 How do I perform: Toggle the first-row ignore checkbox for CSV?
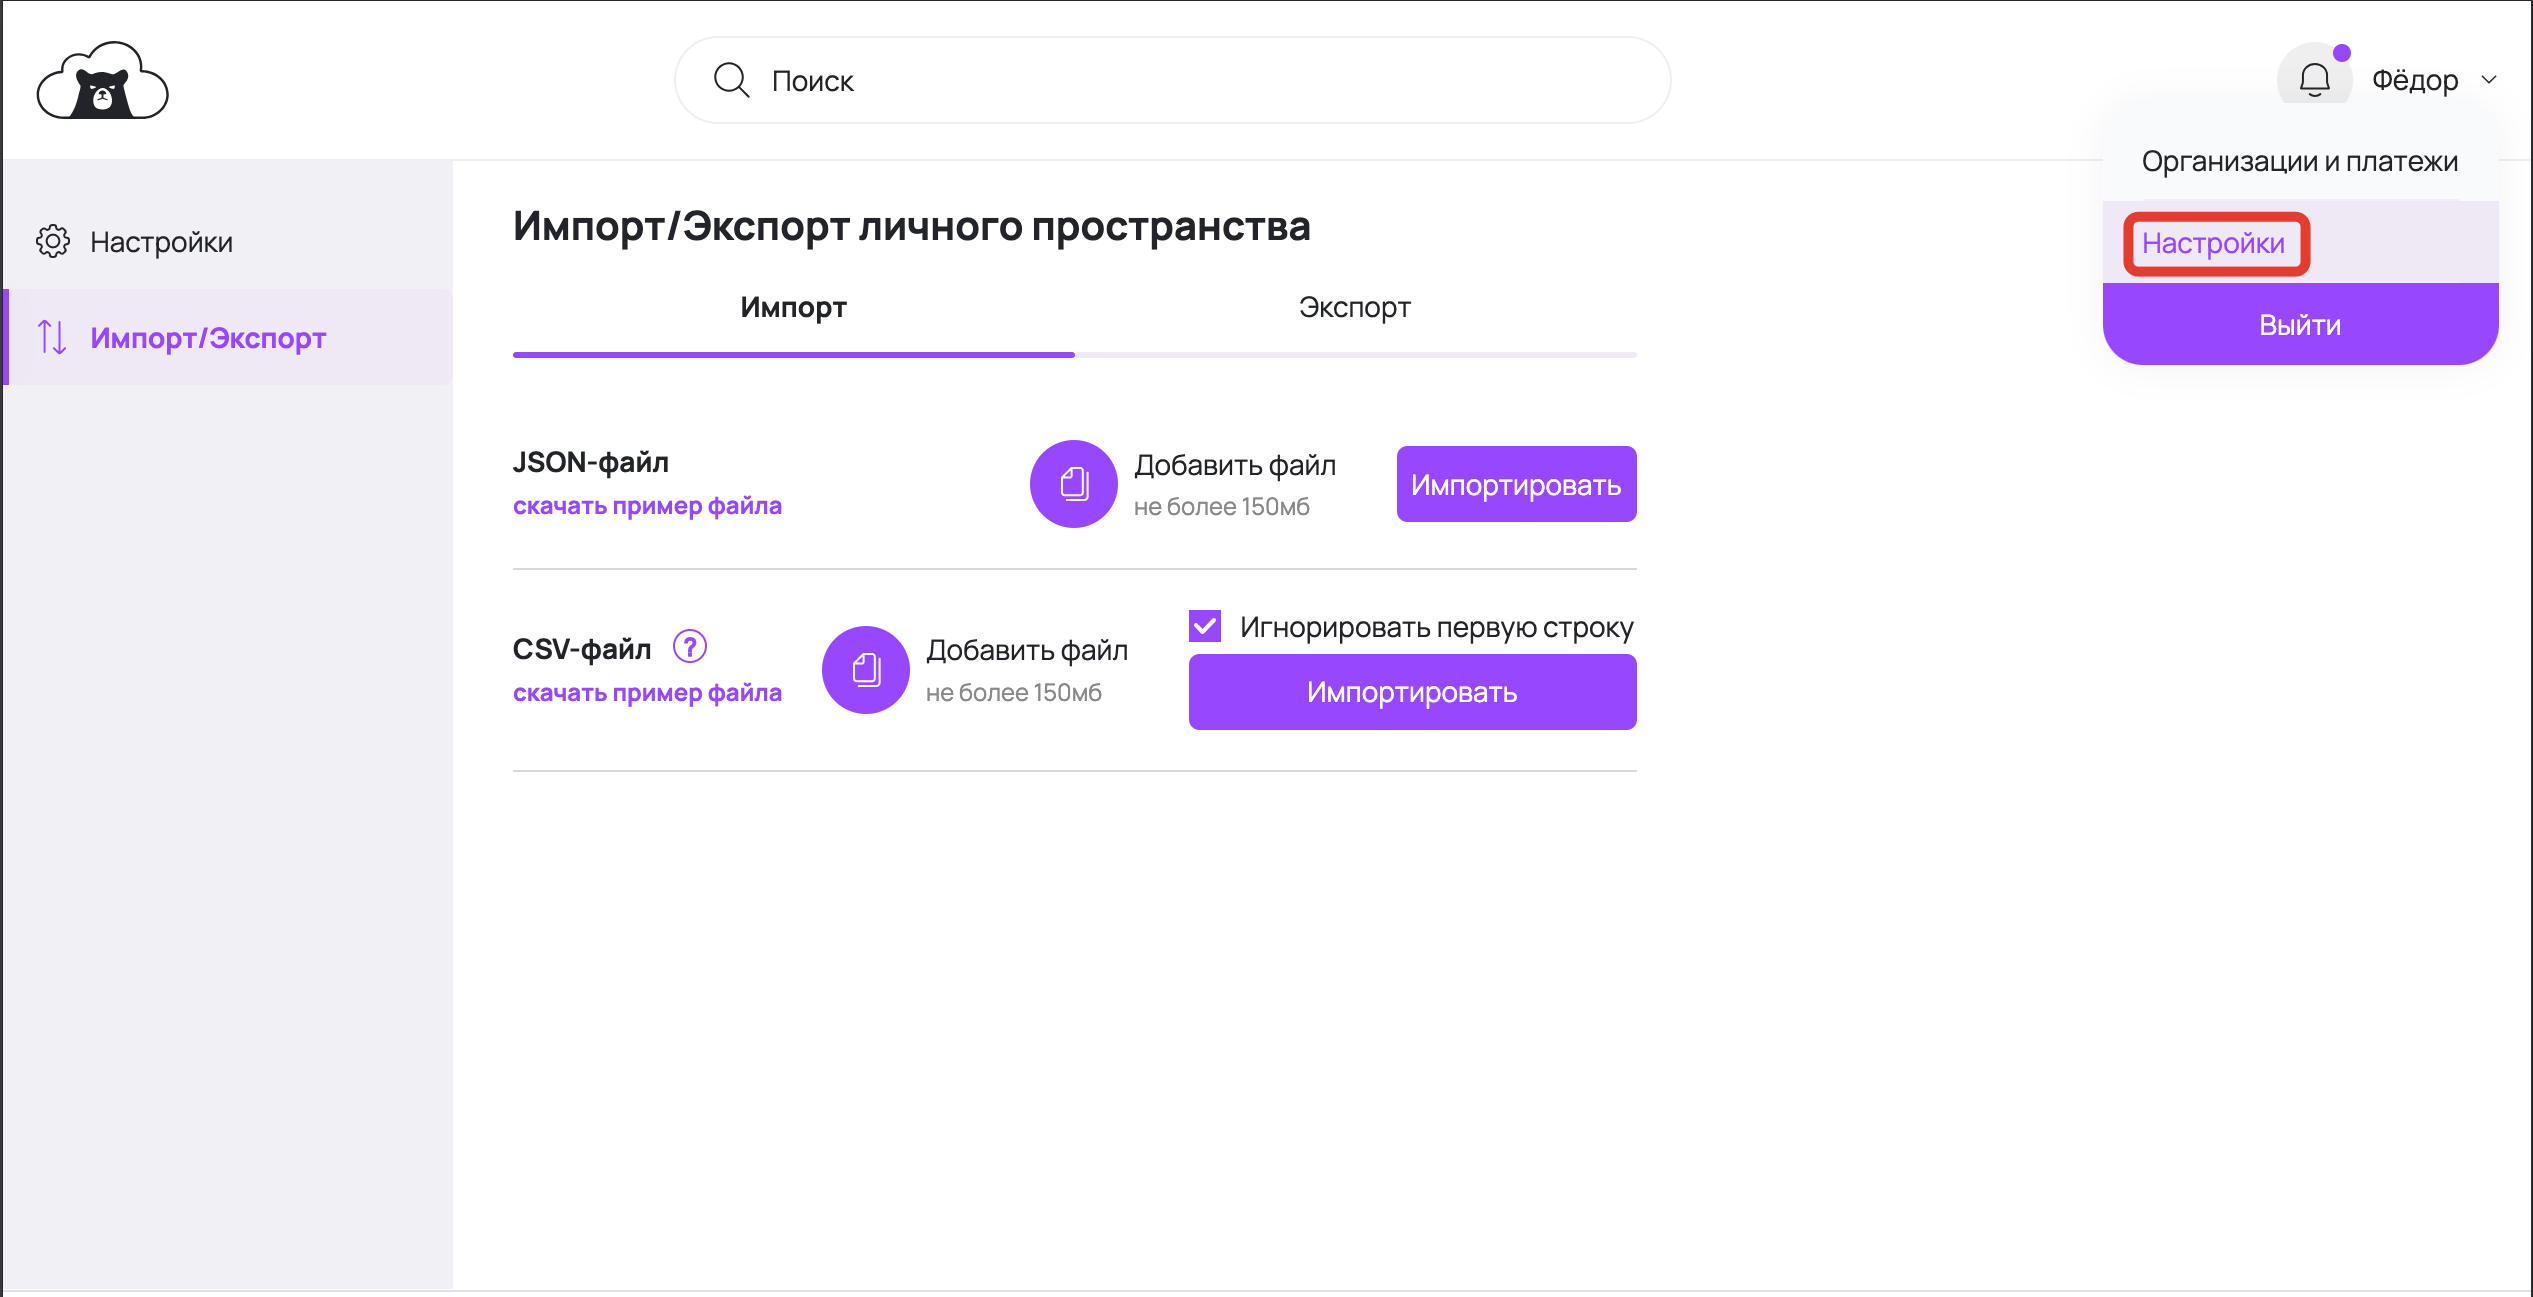pos(1205,625)
